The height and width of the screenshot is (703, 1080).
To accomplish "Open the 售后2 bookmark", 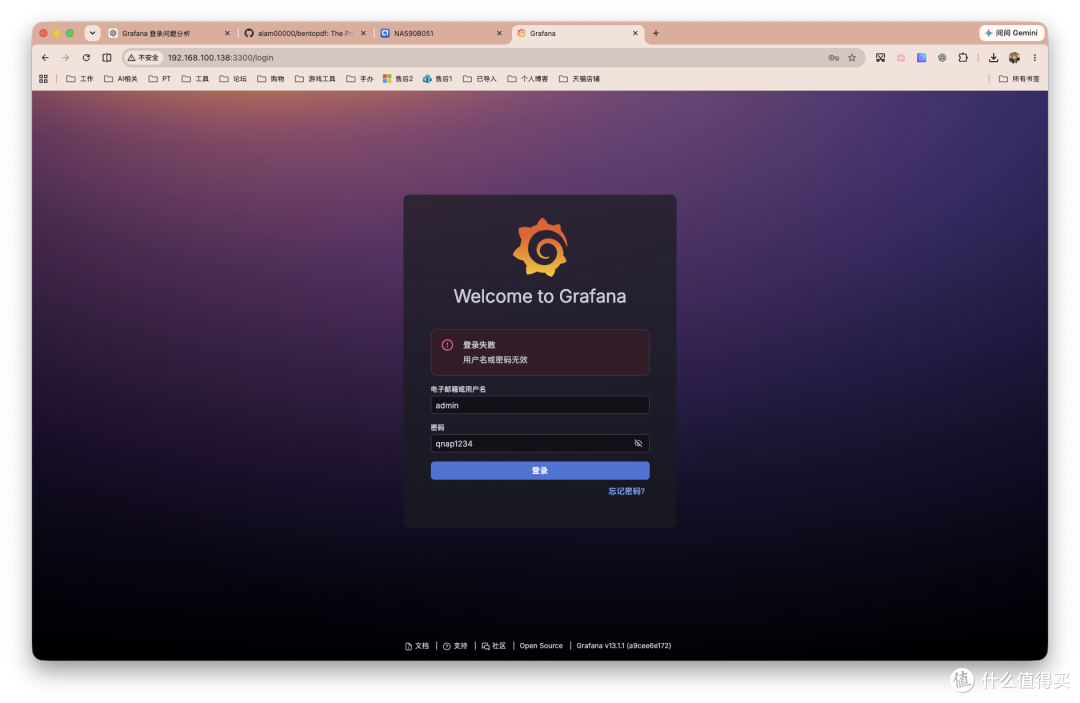I will pyautogui.click(x=398, y=79).
